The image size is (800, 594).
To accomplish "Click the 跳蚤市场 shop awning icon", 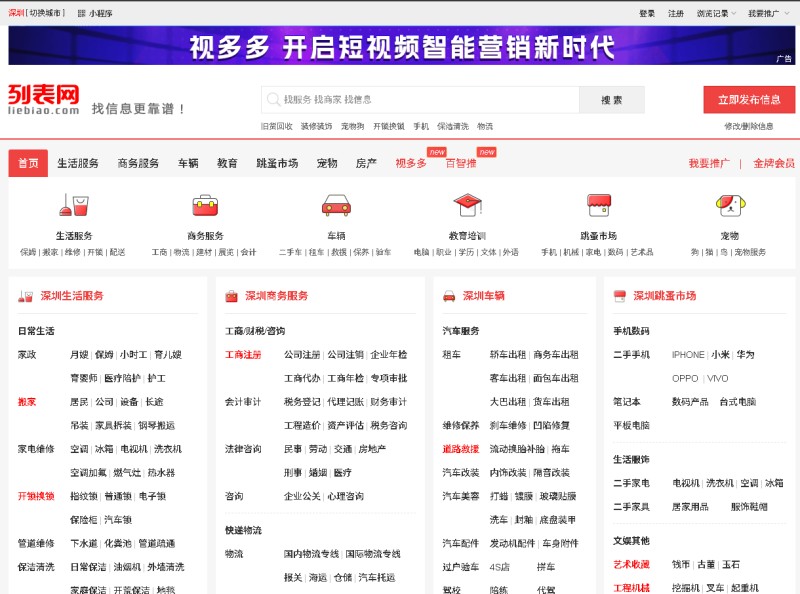I will [598, 206].
